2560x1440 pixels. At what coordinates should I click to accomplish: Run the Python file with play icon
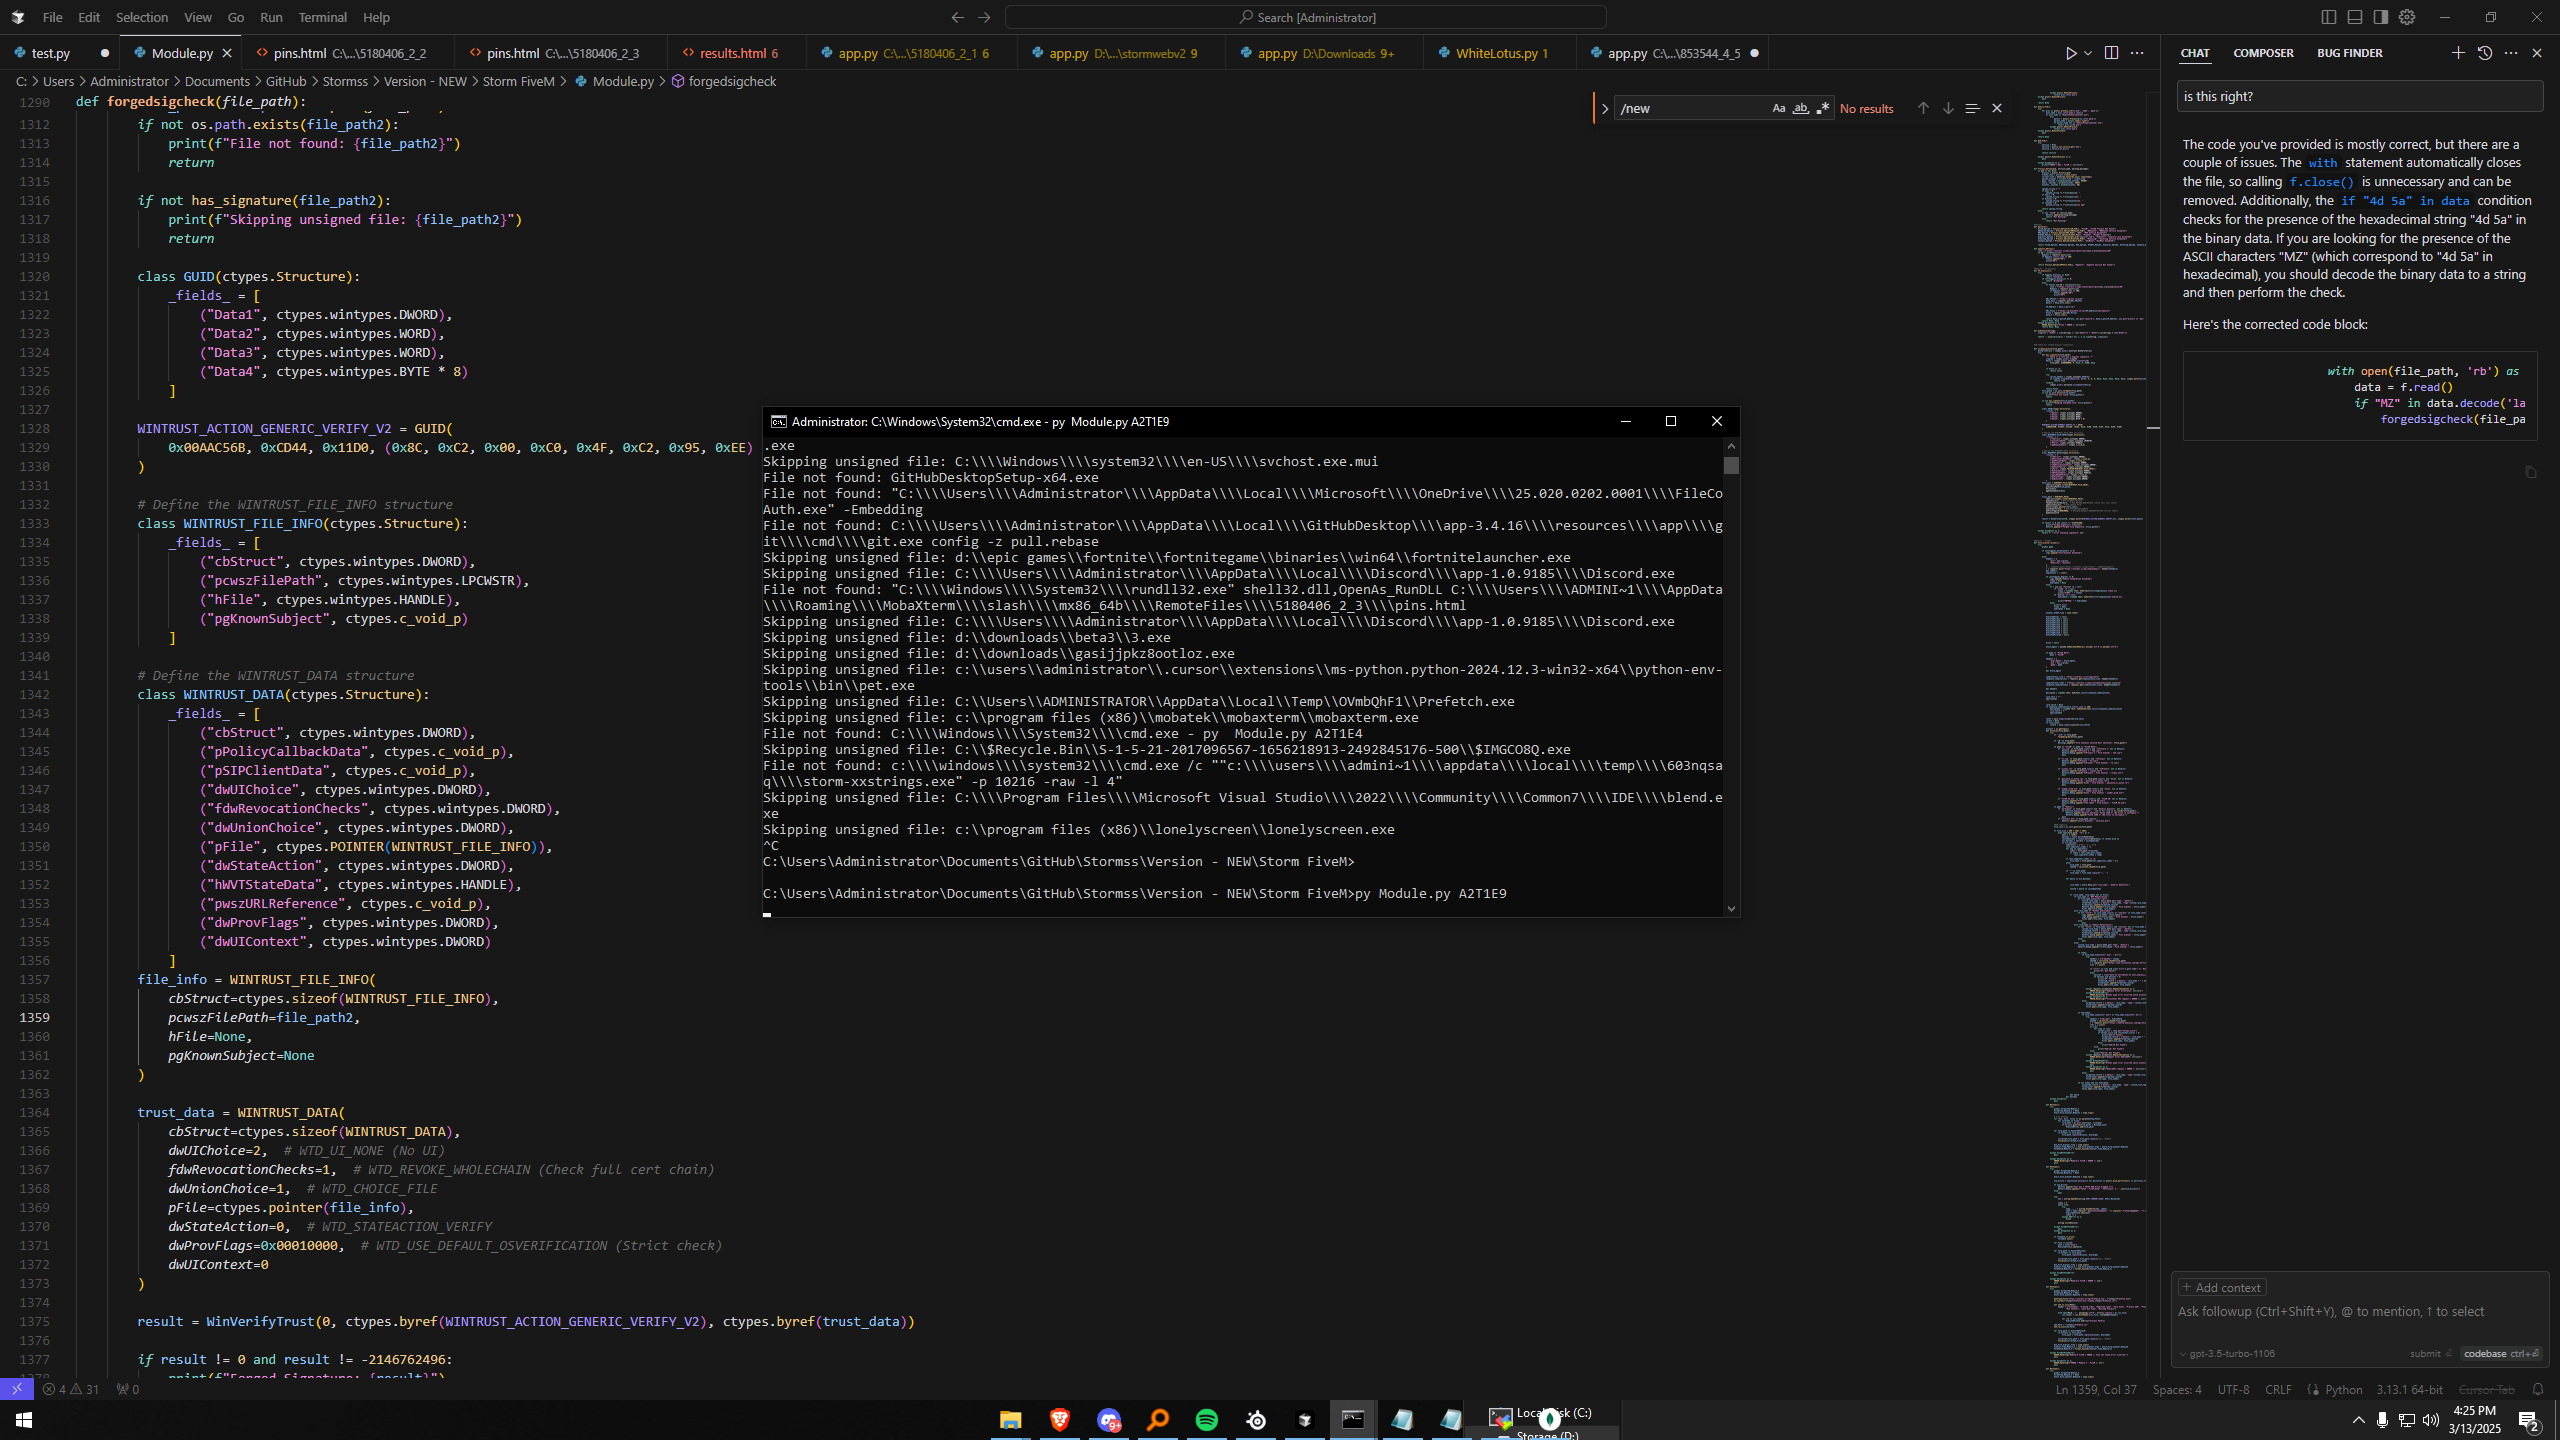click(2071, 53)
